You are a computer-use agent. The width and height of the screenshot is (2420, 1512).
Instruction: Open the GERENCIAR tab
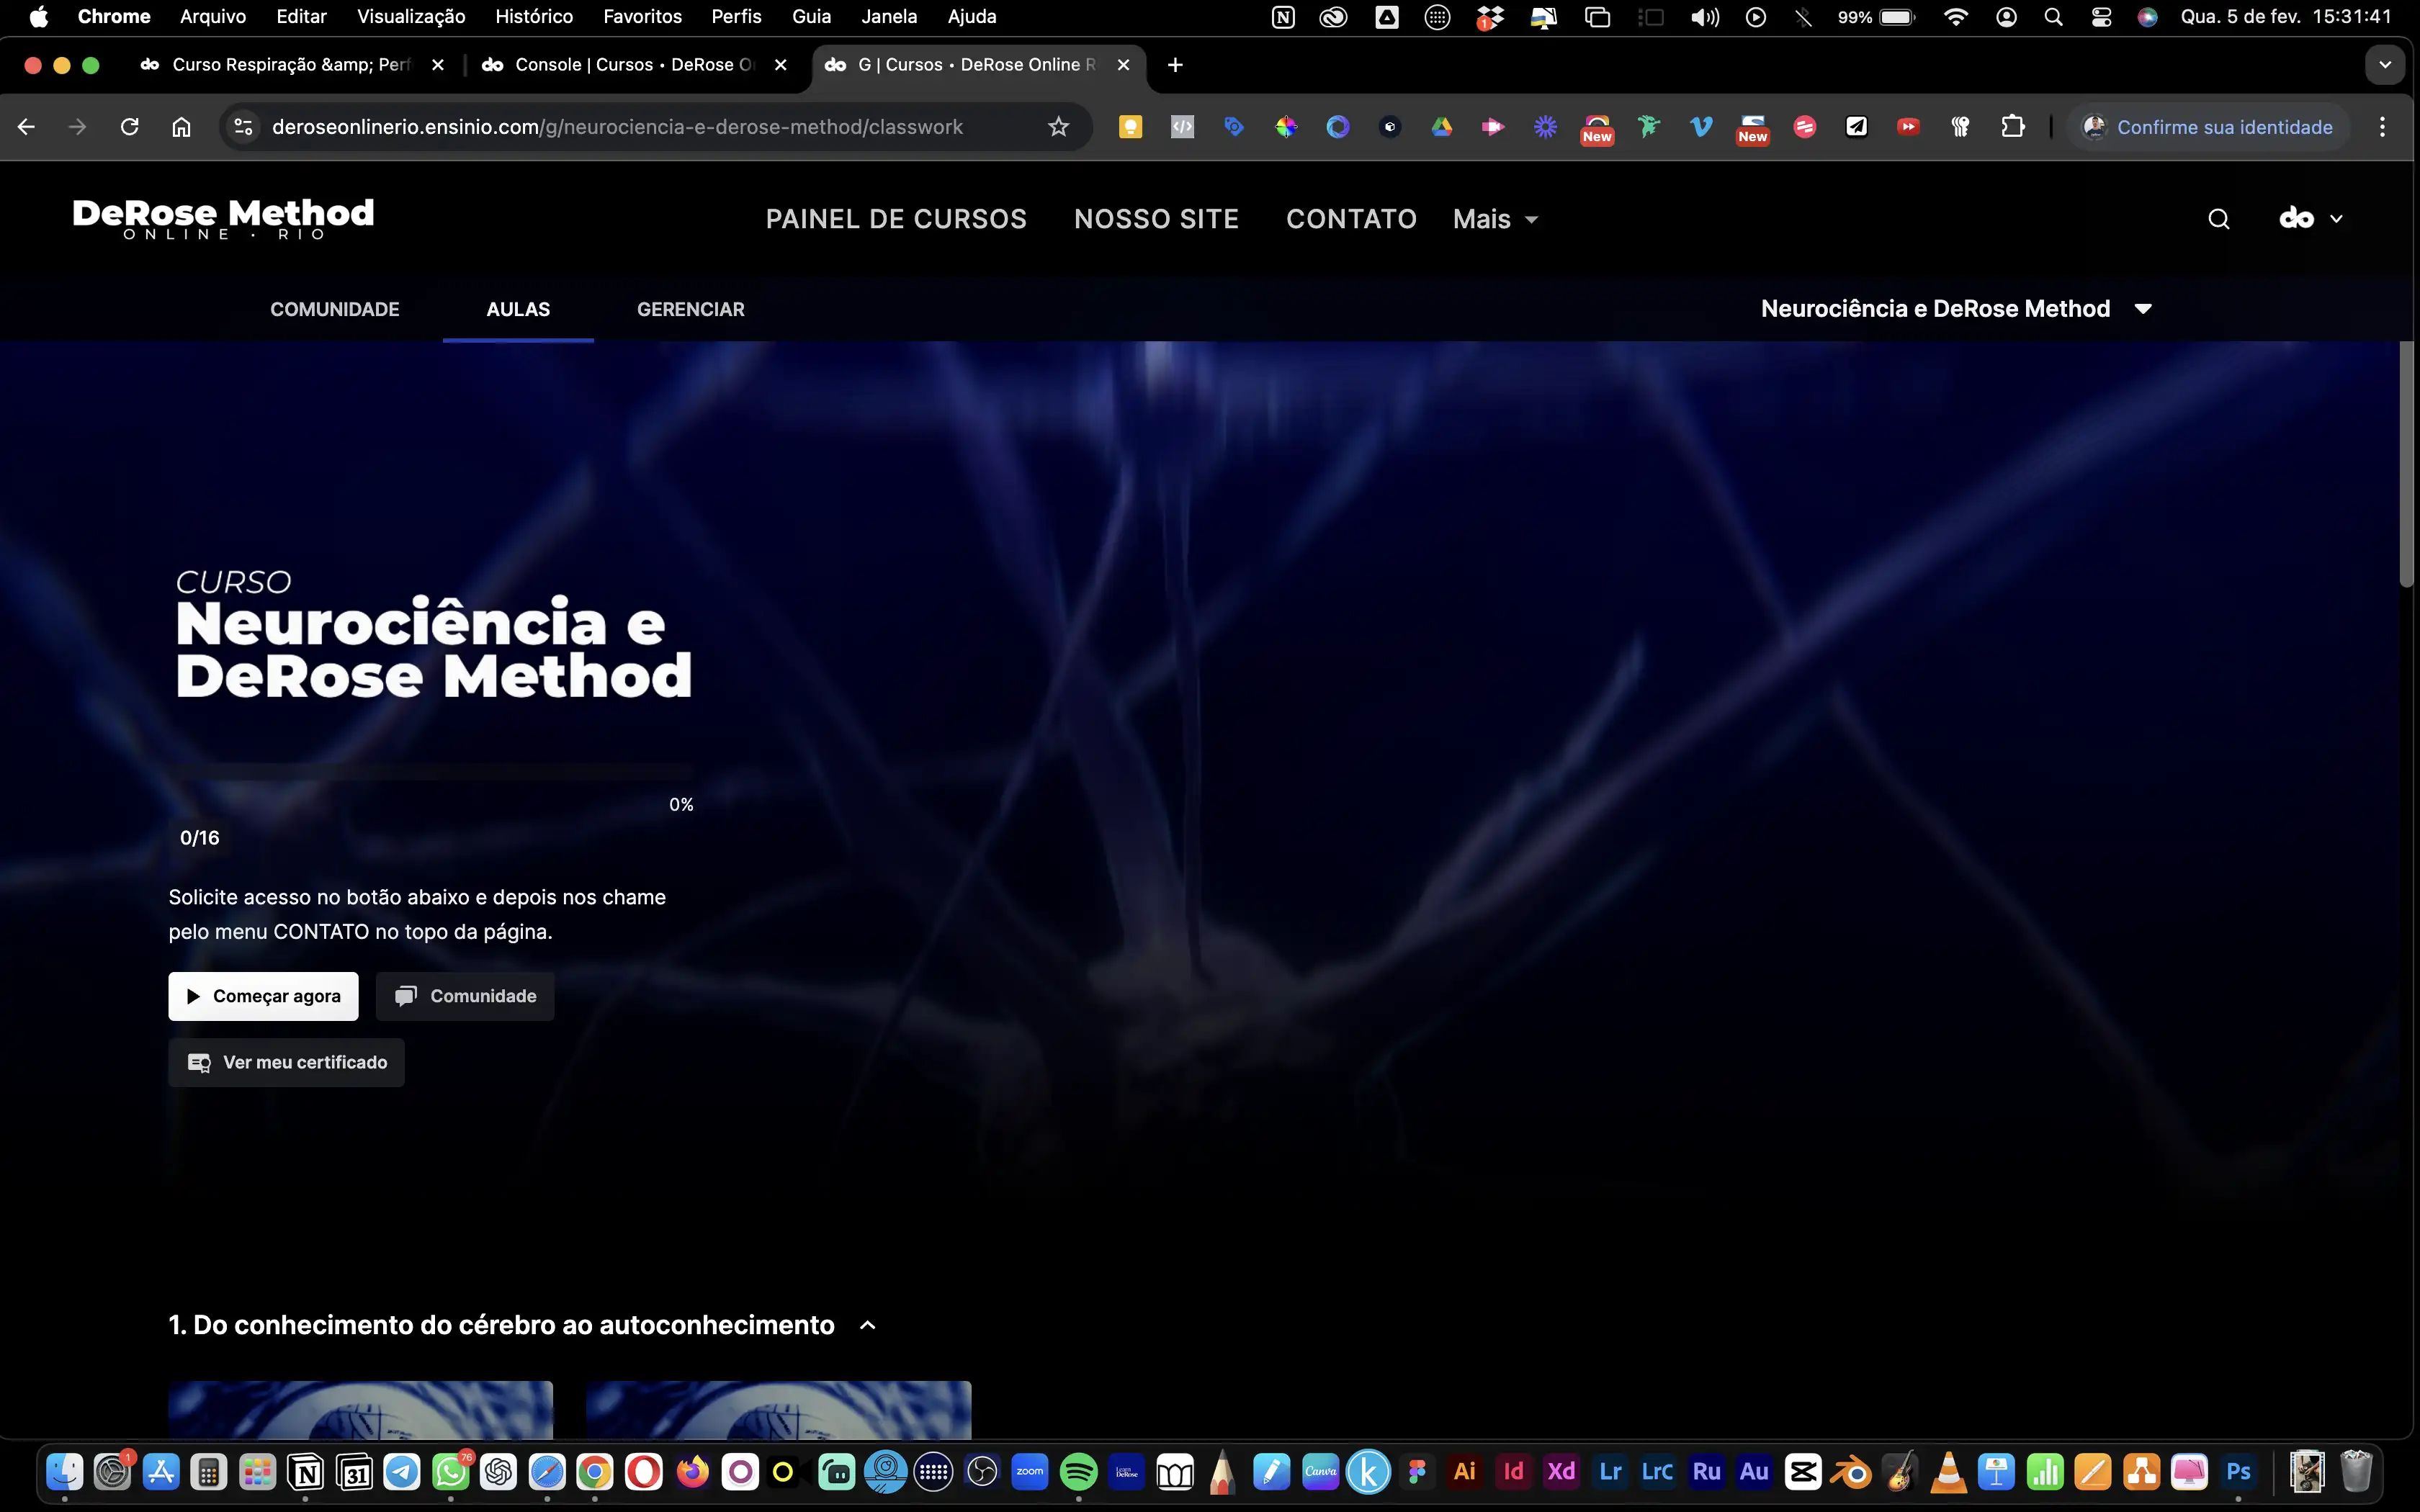tap(690, 309)
